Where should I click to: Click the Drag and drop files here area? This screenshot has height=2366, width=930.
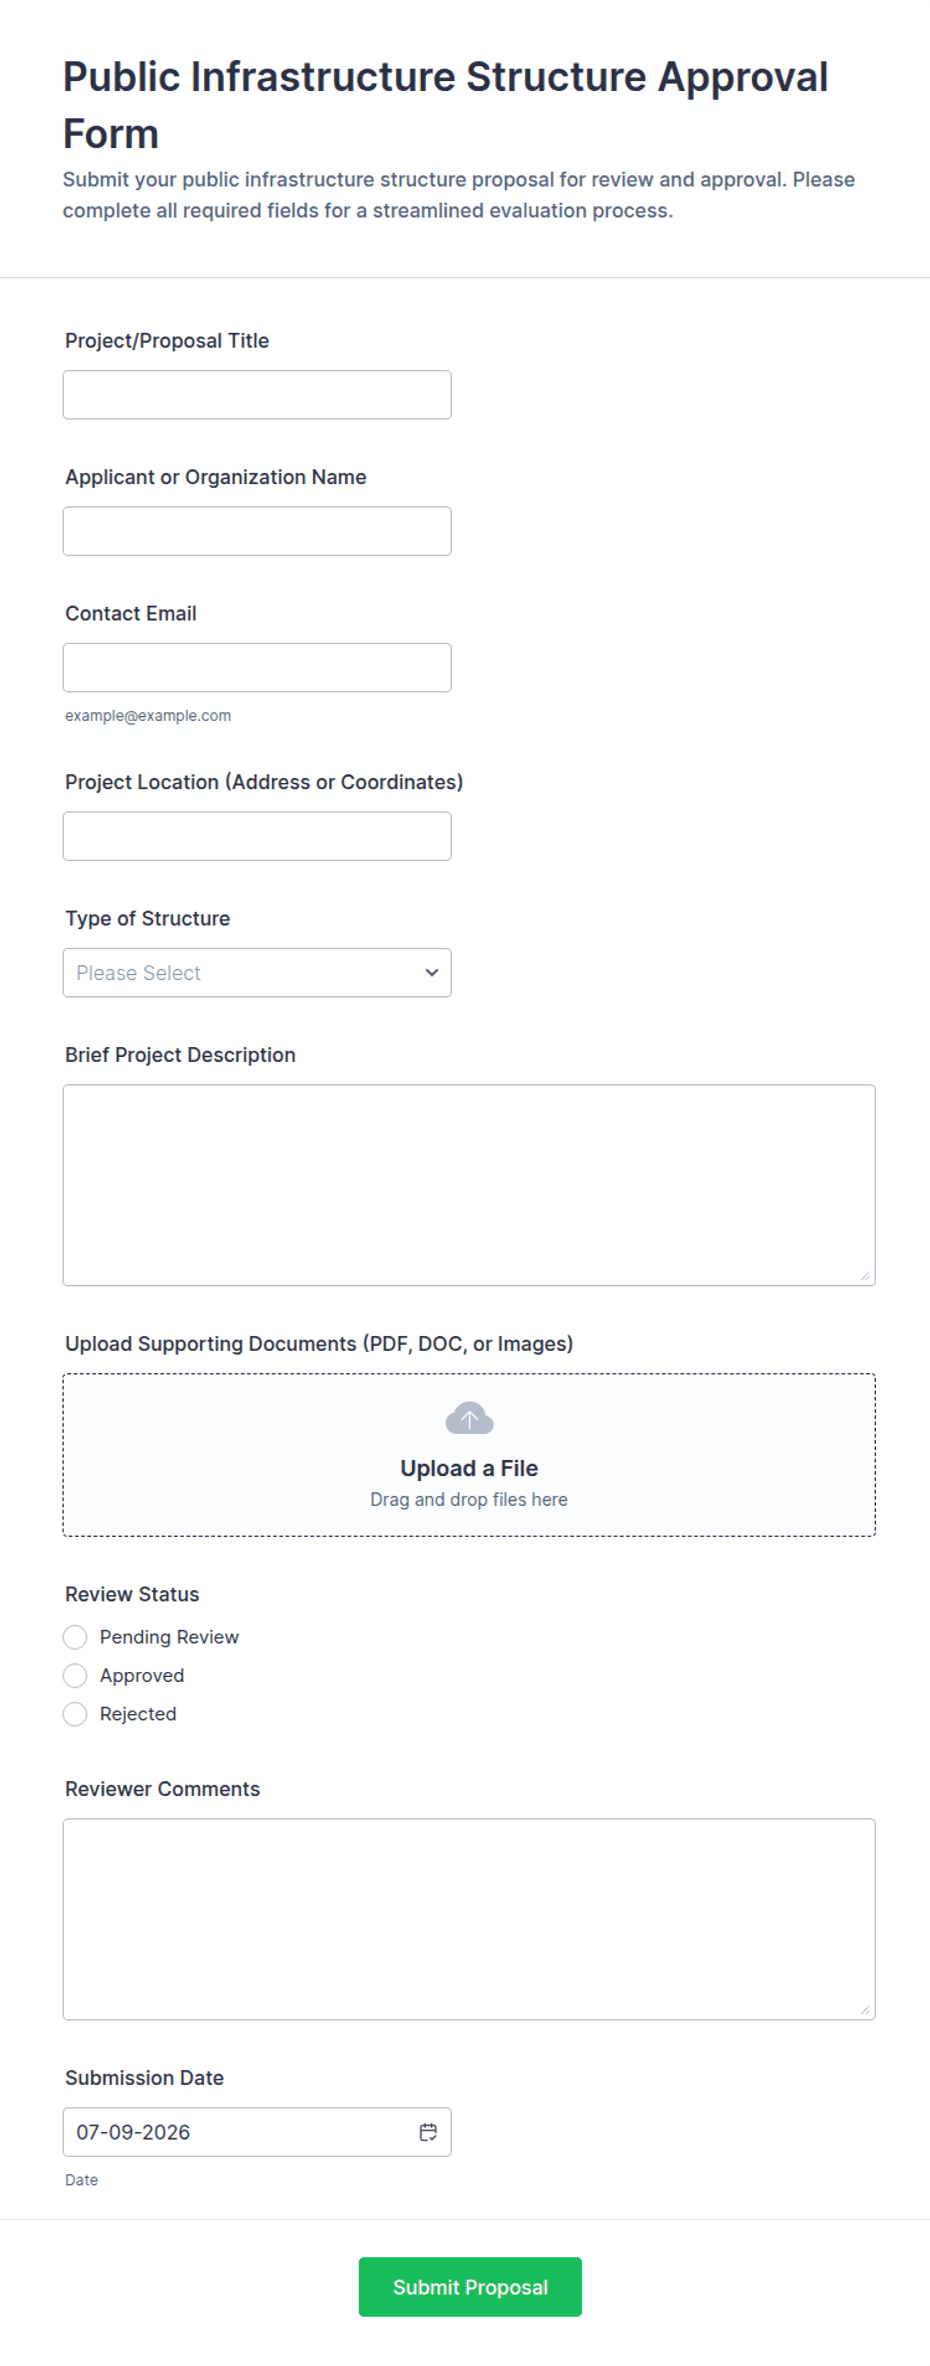[469, 1499]
